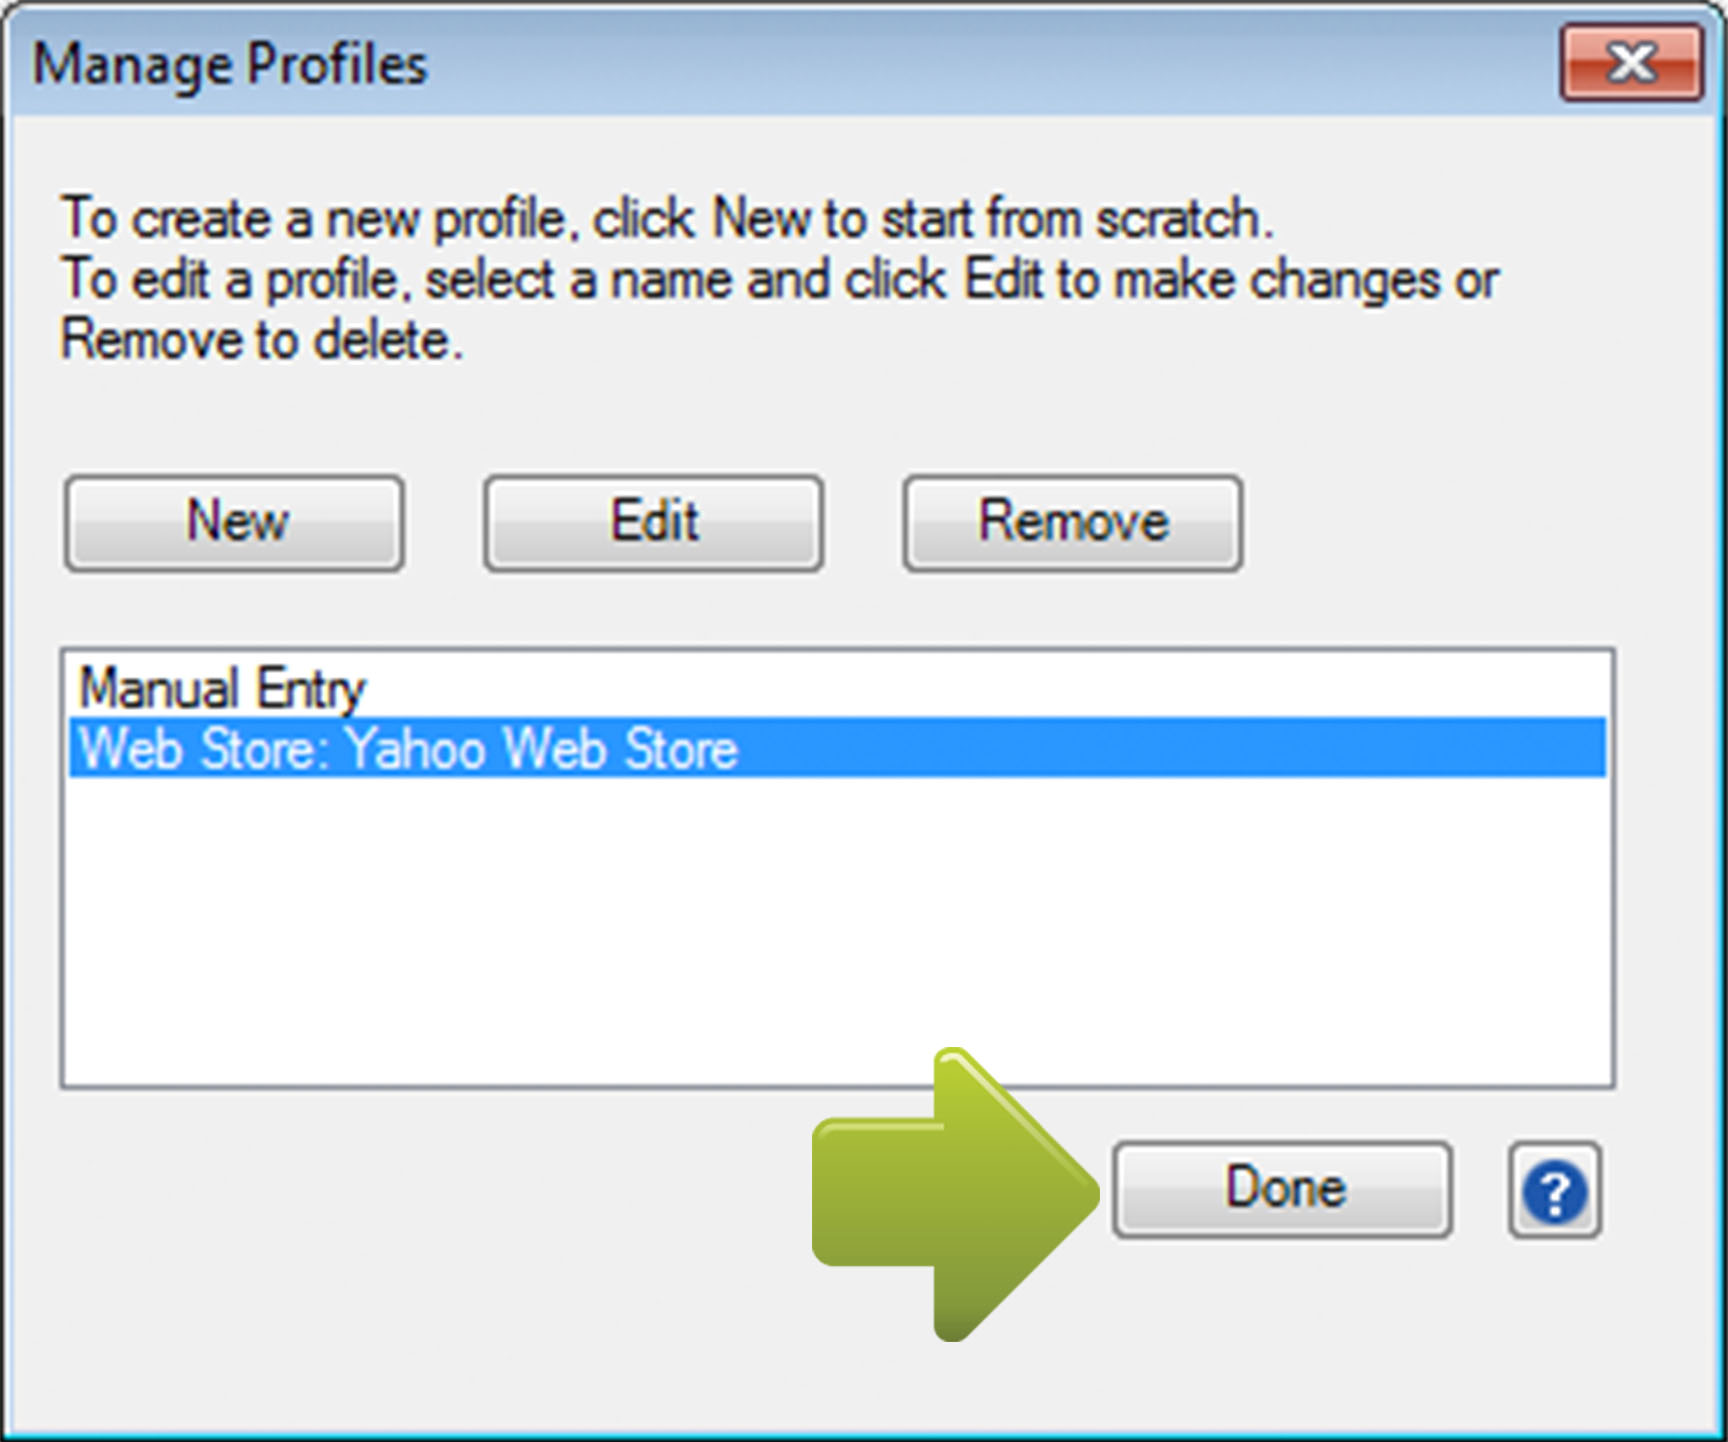Click the 'To create a new profile' instruction line
Image resolution: width=1728 pixels, height=1442 pixels.
(667, 218)
